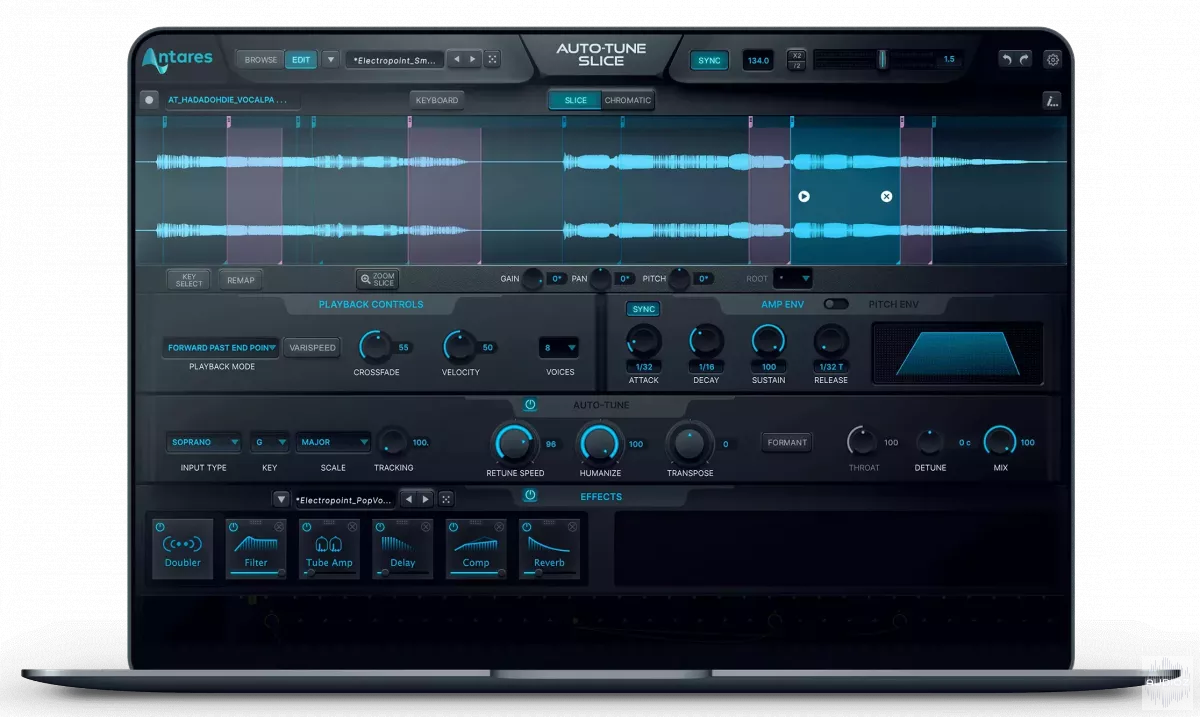
Task: Remove the Comp effect
Action: point(498,526)
